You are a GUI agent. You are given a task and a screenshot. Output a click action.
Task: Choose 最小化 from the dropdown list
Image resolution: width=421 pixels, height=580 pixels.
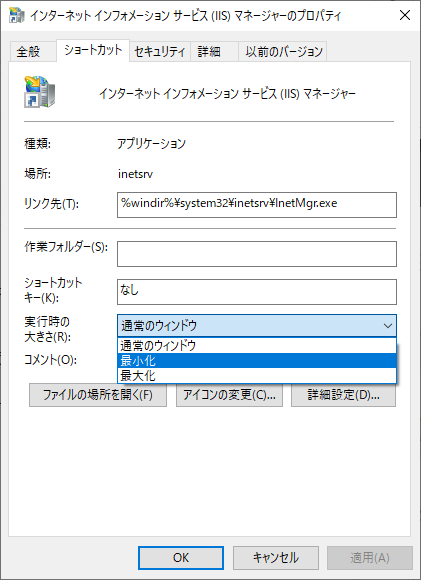pyautogui.click(x=257, y=360)
